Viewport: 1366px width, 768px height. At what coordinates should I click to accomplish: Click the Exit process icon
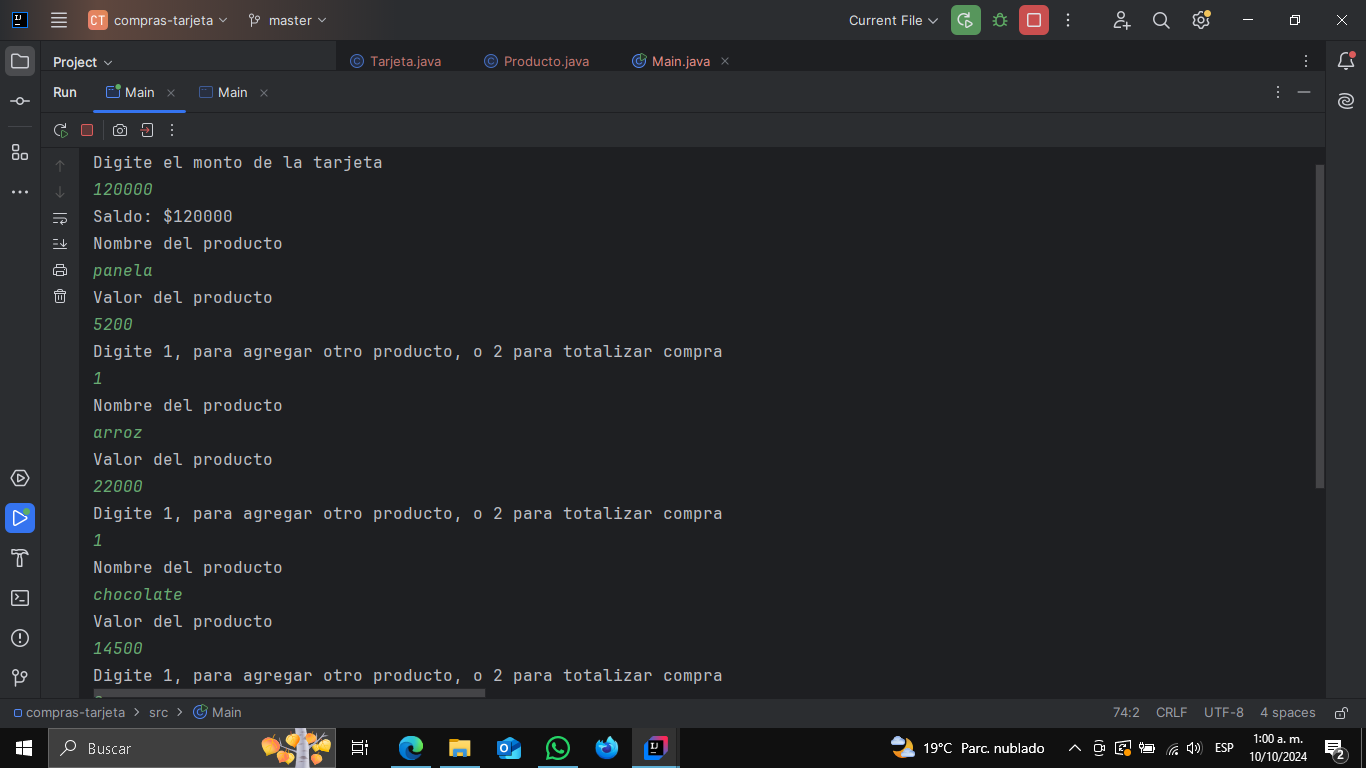click(147, 130)
